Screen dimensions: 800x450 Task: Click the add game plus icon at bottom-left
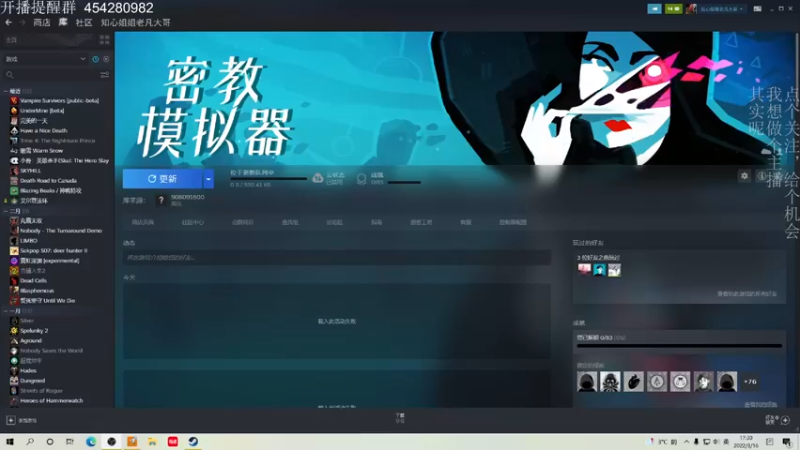pos(11,420)
